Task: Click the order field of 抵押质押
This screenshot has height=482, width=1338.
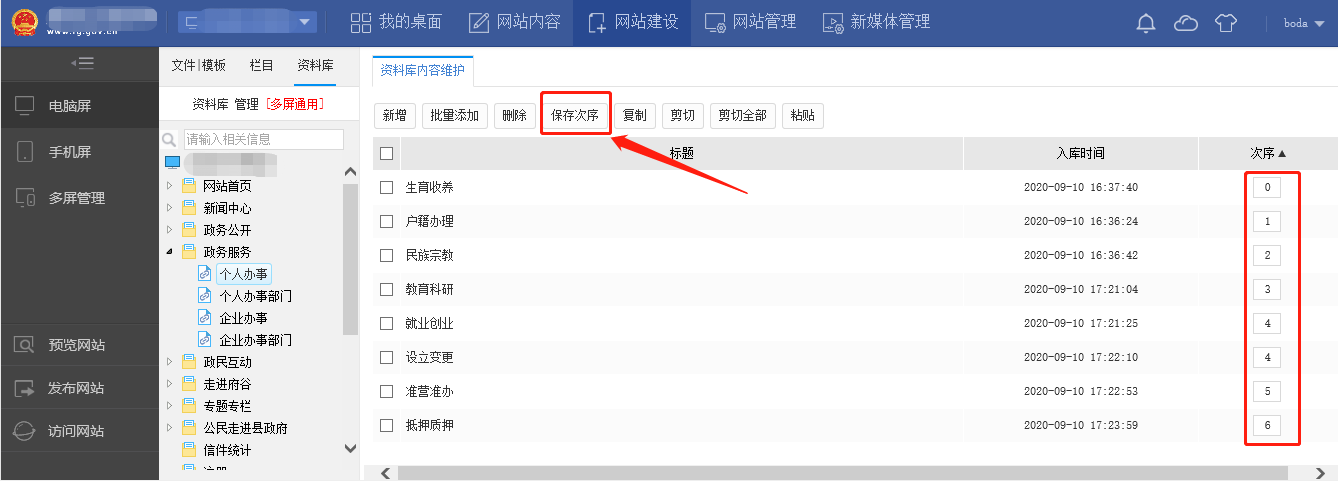Action: pos(1267,426)
